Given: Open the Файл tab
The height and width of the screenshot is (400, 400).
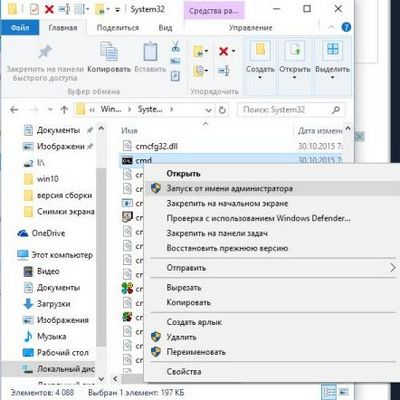Looking at the screenshot, I should [20, 28].
